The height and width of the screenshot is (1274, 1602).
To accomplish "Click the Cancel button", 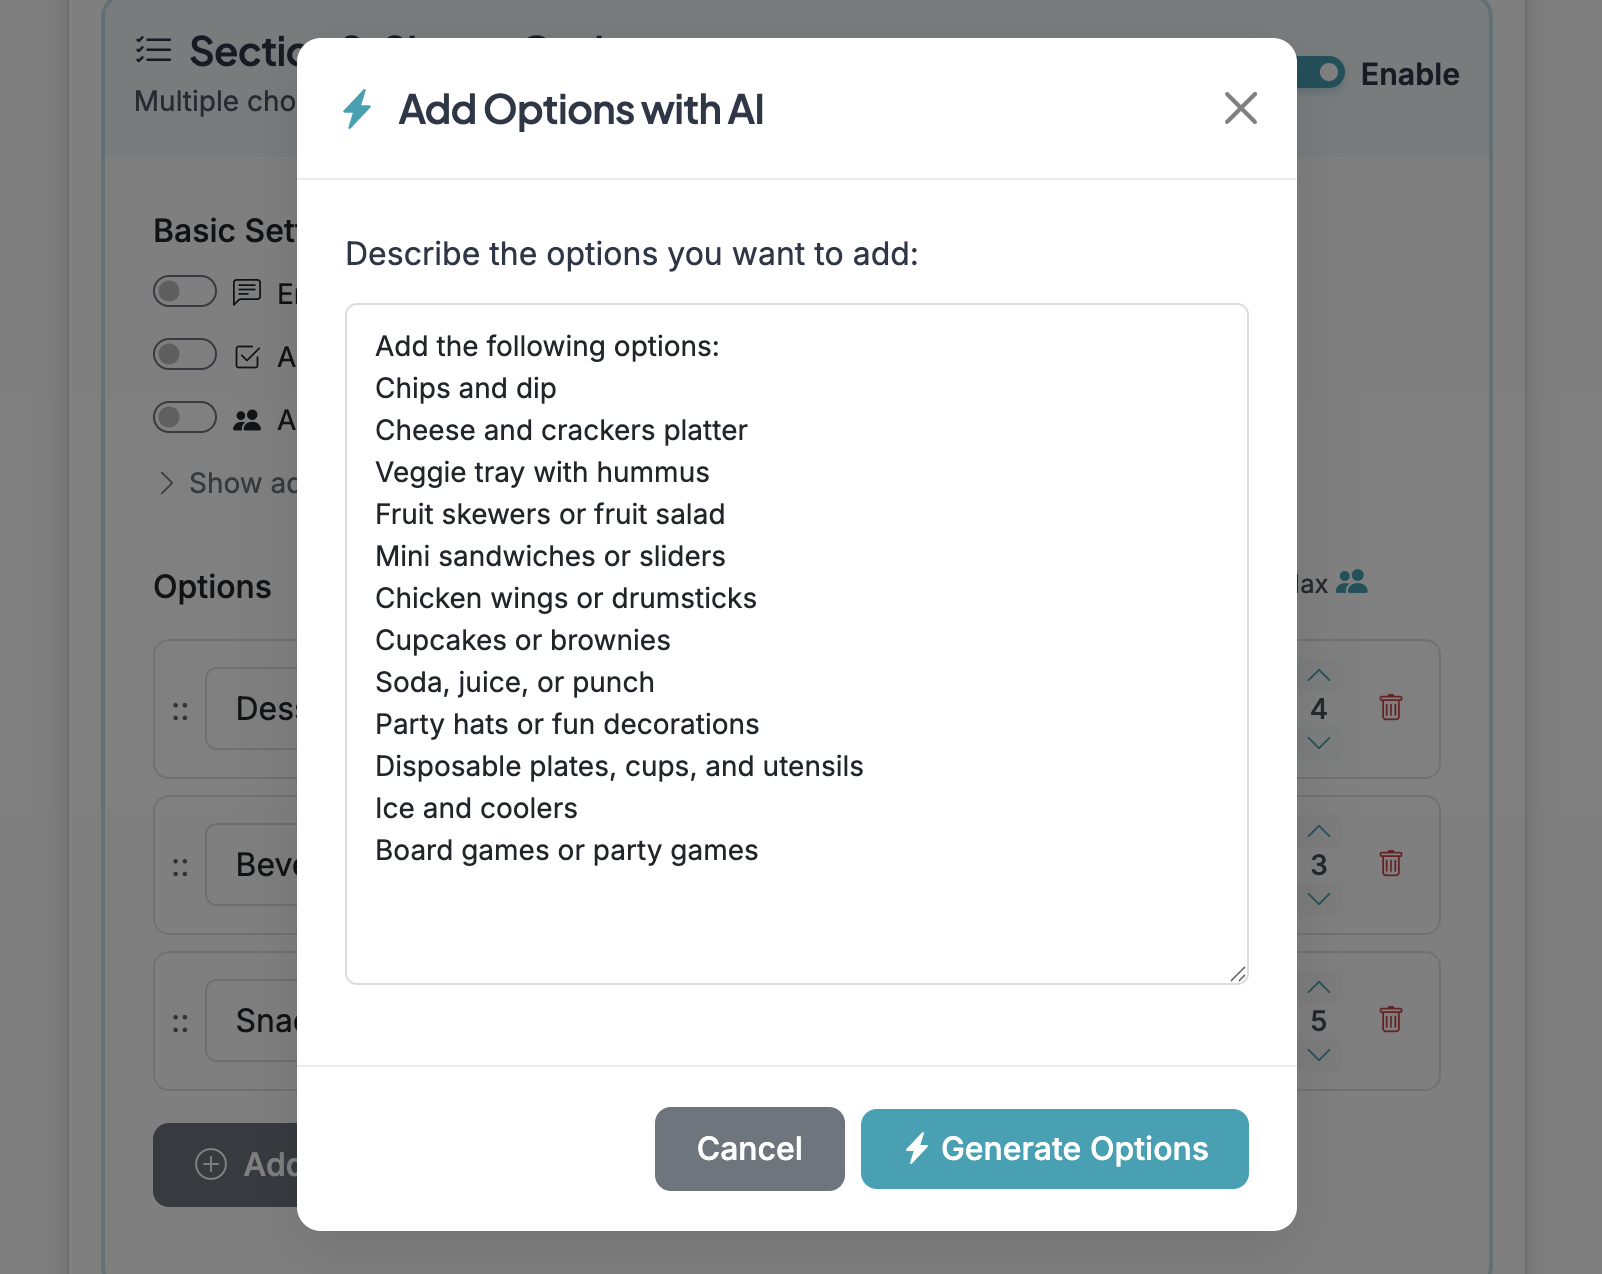I will click(749, 1149).
